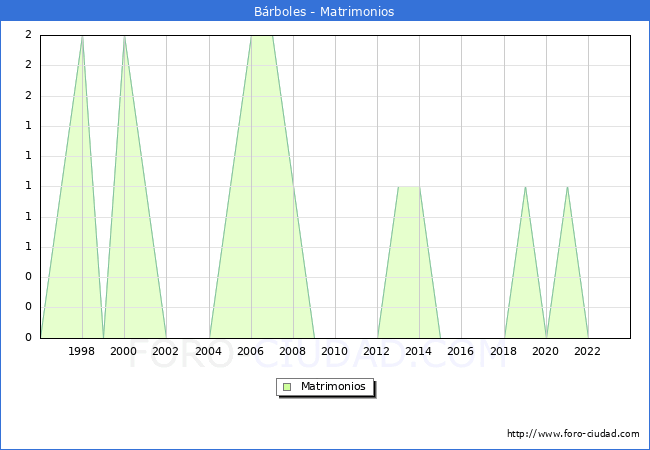Viewport: 650px width, 450px height.
Task: Click the flat plateau between 2013 and 2014
Action: pyautogui.click(x=409, y=187)
